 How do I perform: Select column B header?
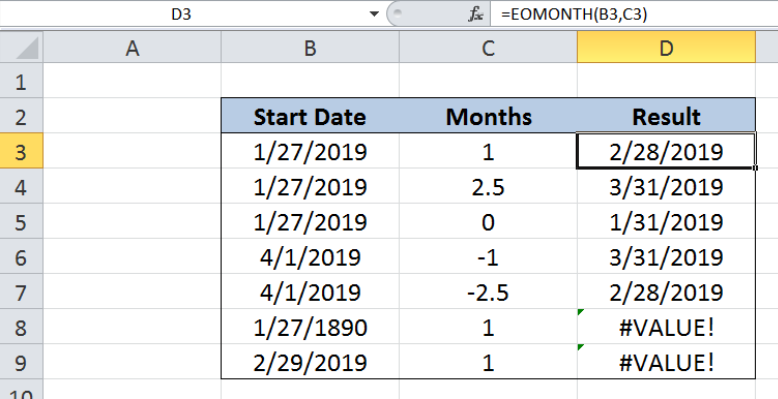tap(310, 49)
